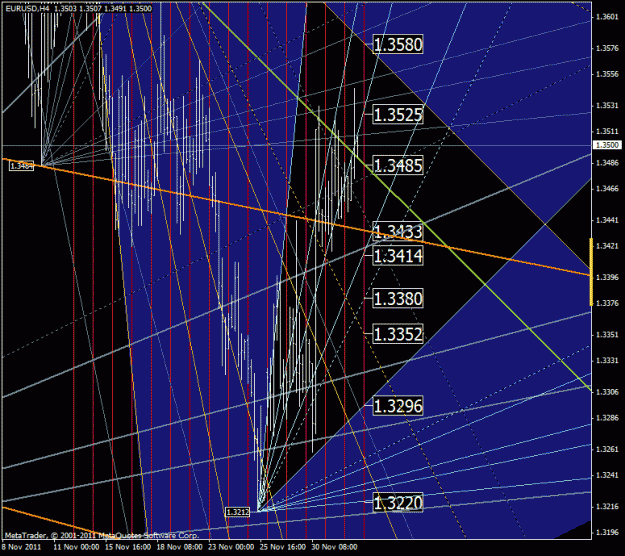This screenshot has height=556, width=625.
Task: Click the 11 Nov 00:00 time label
Action: pyautogui.click(x=76, y=547)
